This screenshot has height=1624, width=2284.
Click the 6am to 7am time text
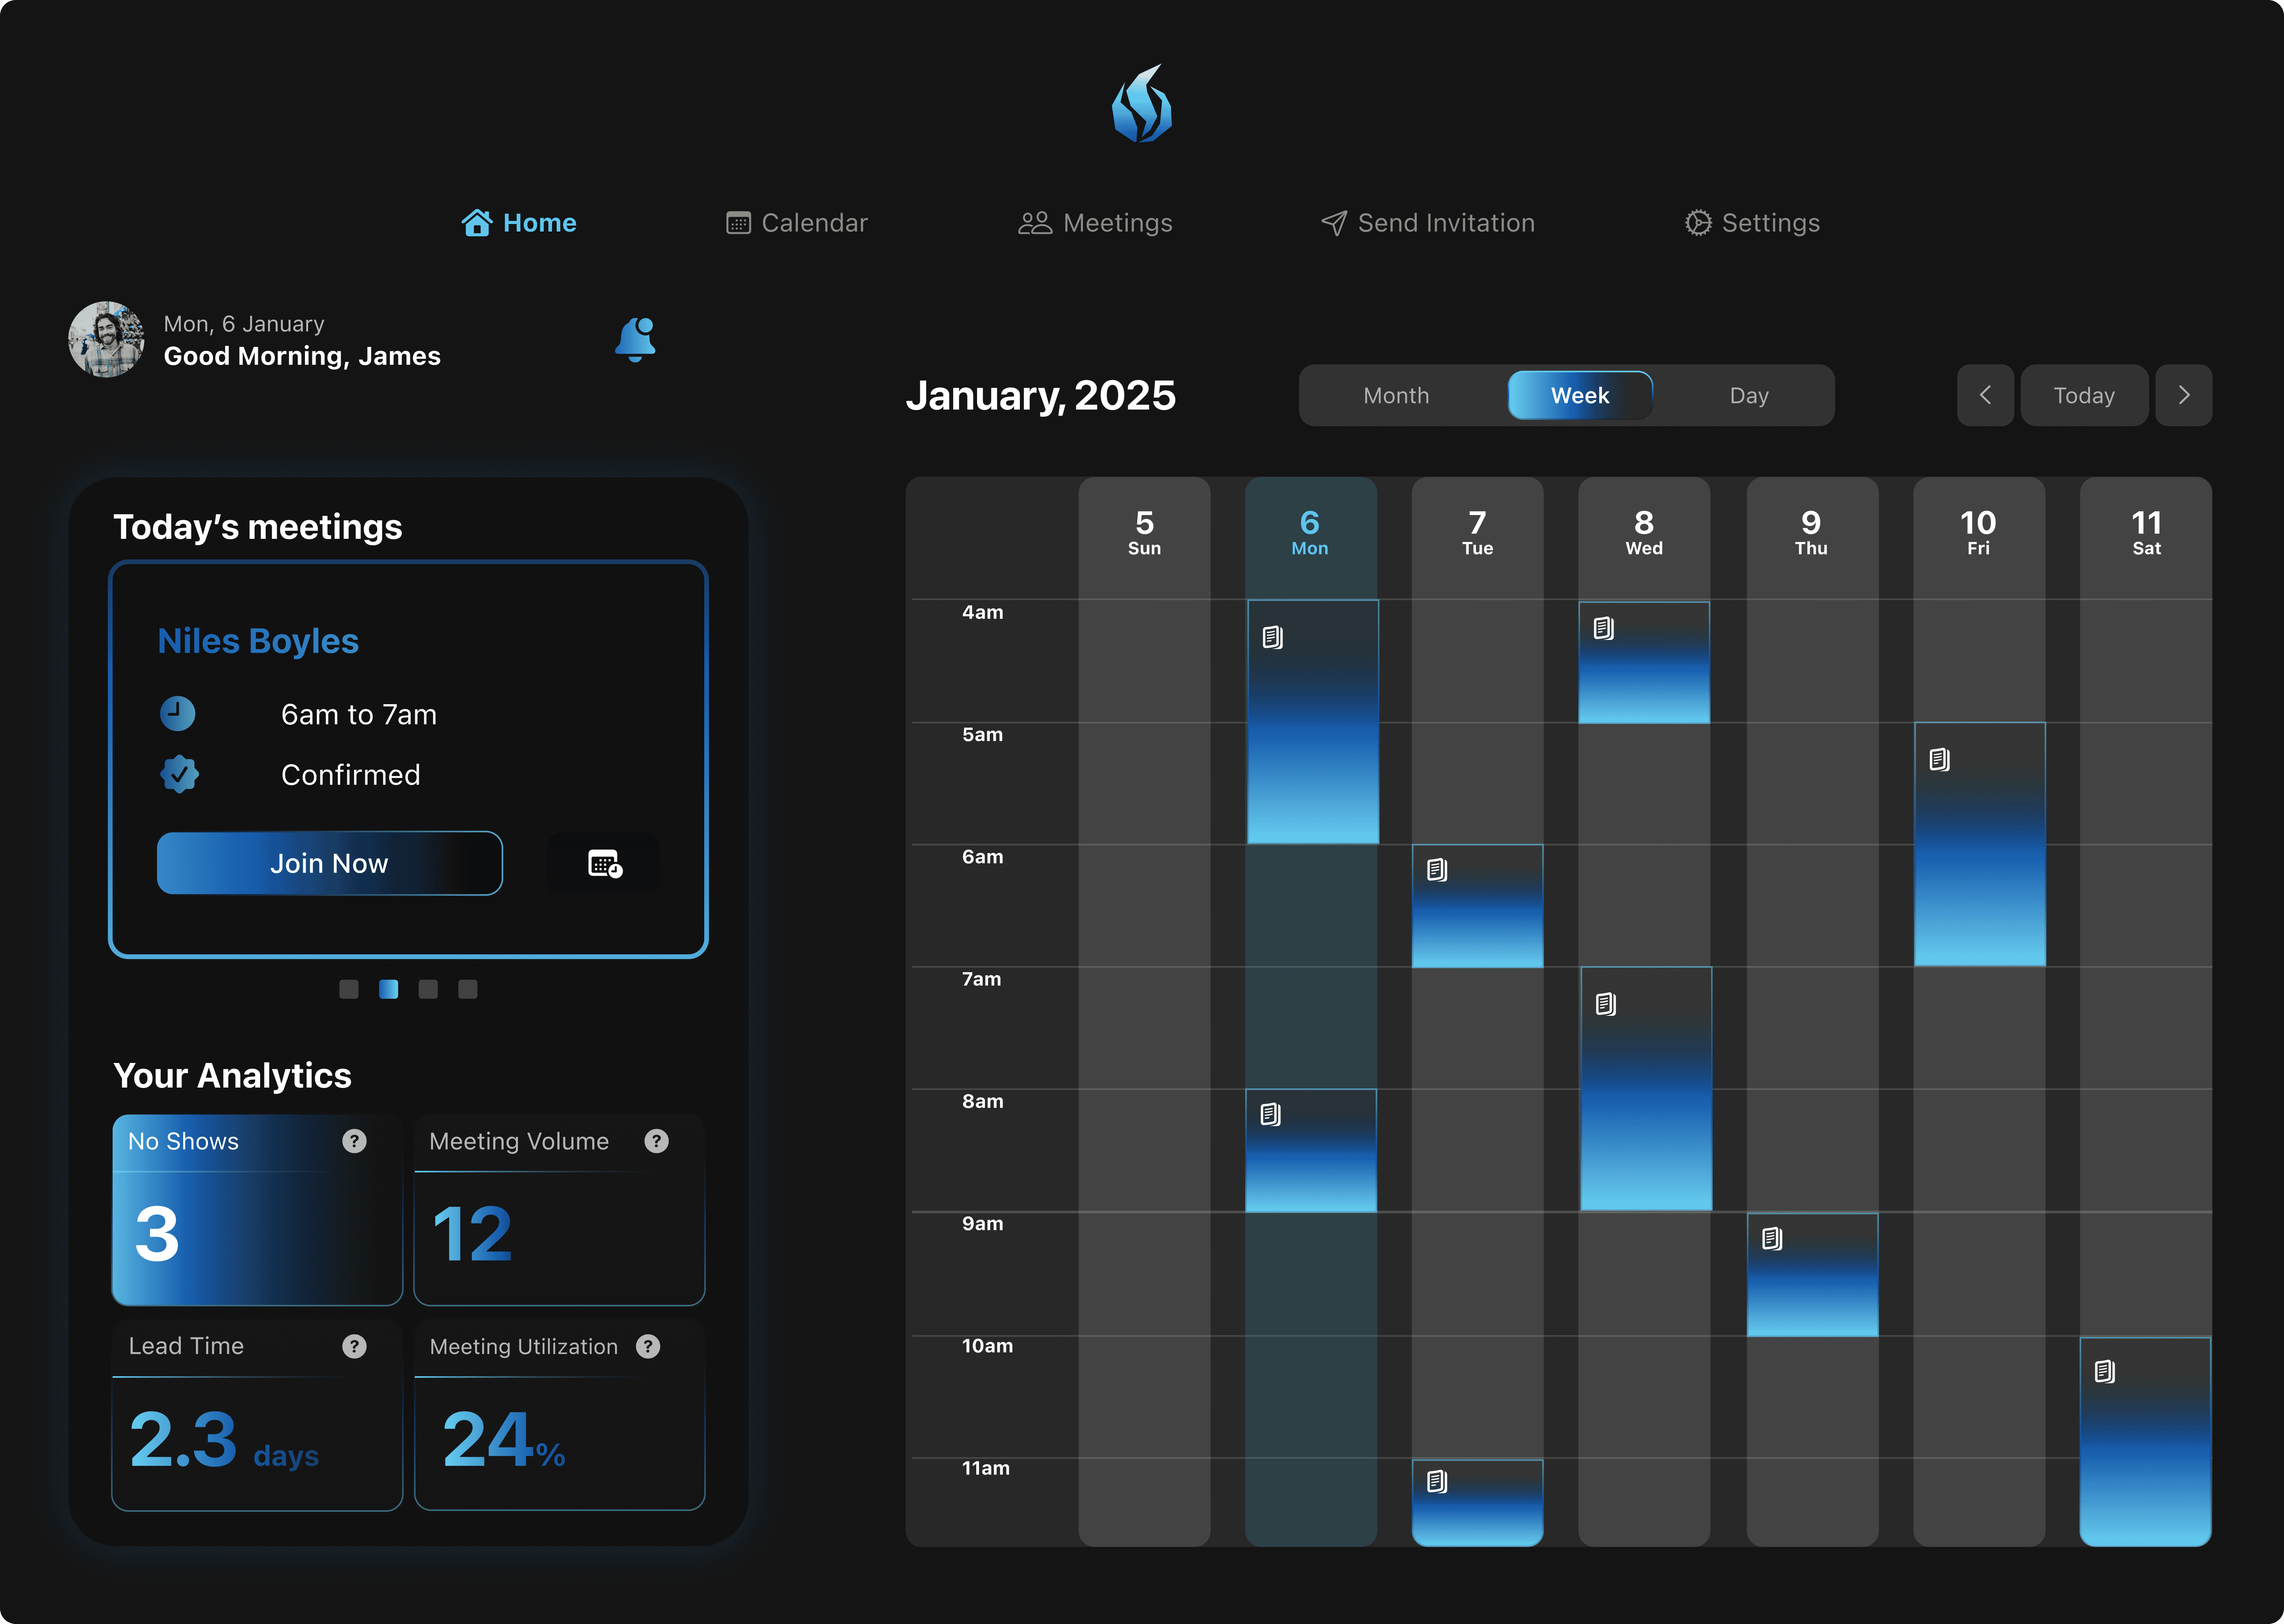[359, 714]
